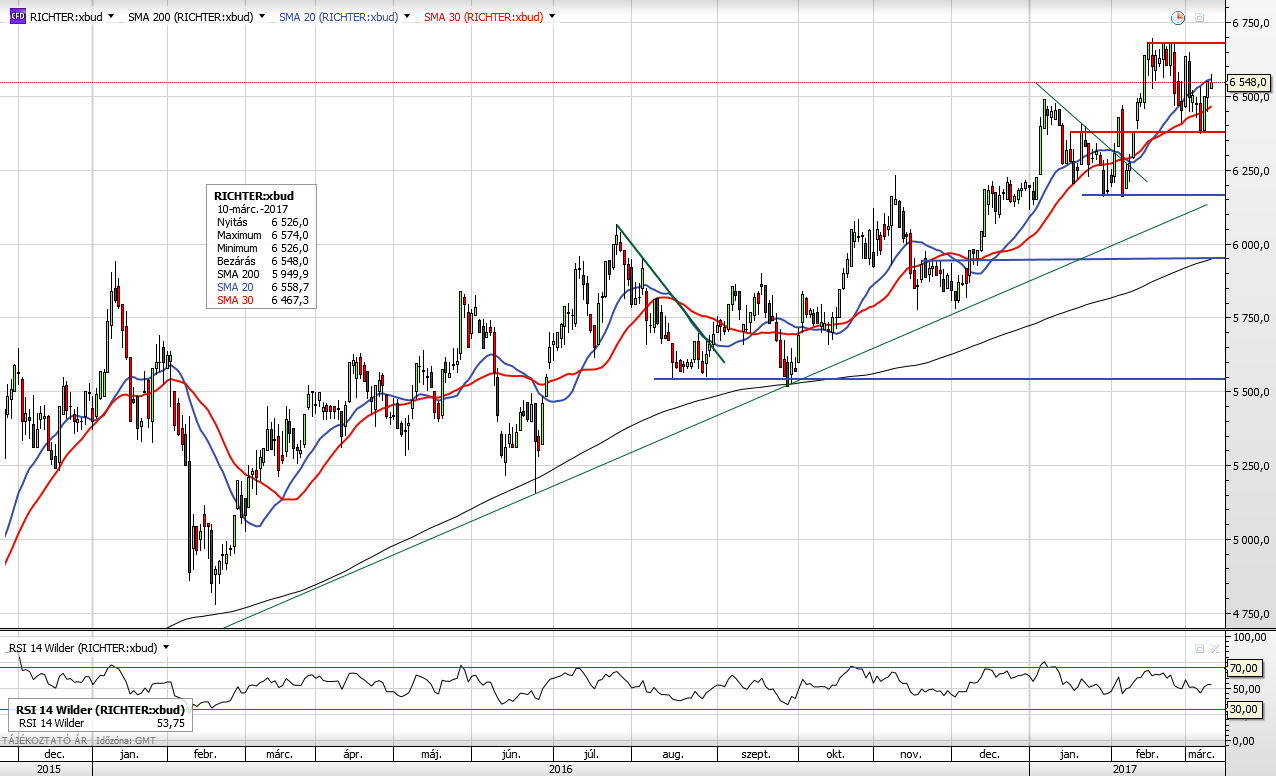This screenshot has width=1276, height=776.
Task: Click the 'Időzóna: GMT' status text
Action: pyautogui.click(x=125, y=740)
